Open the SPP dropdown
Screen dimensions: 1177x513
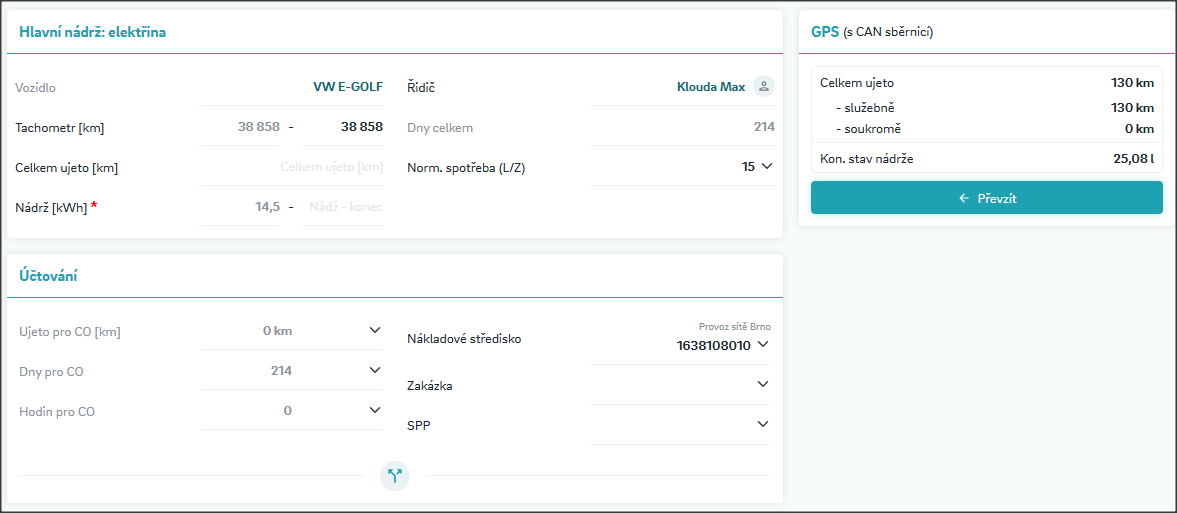pos(763,425)
